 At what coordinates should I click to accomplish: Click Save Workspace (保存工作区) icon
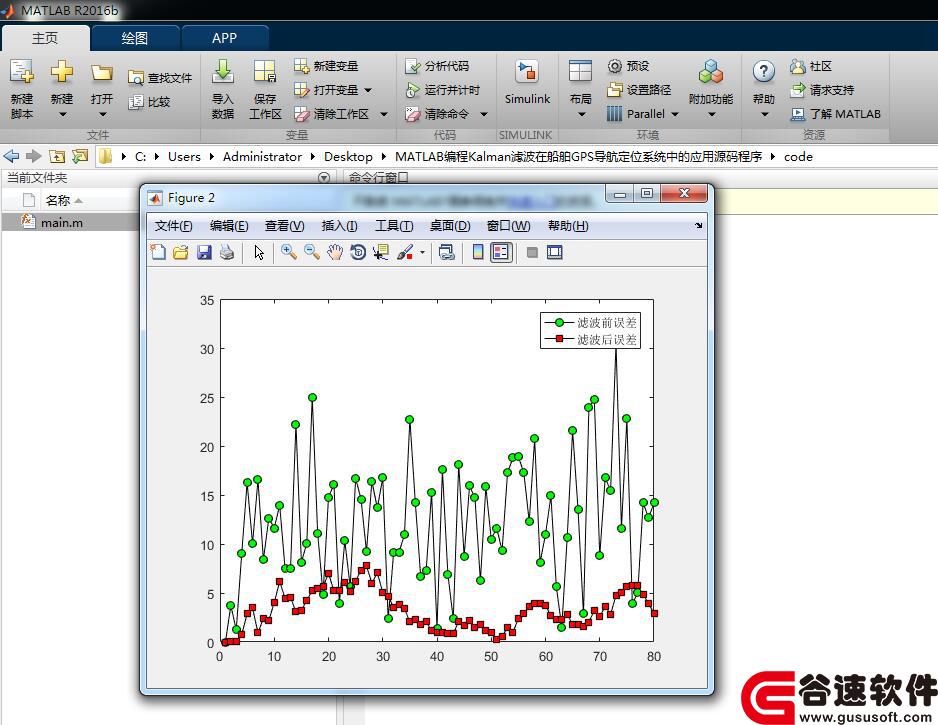[264, 72]
